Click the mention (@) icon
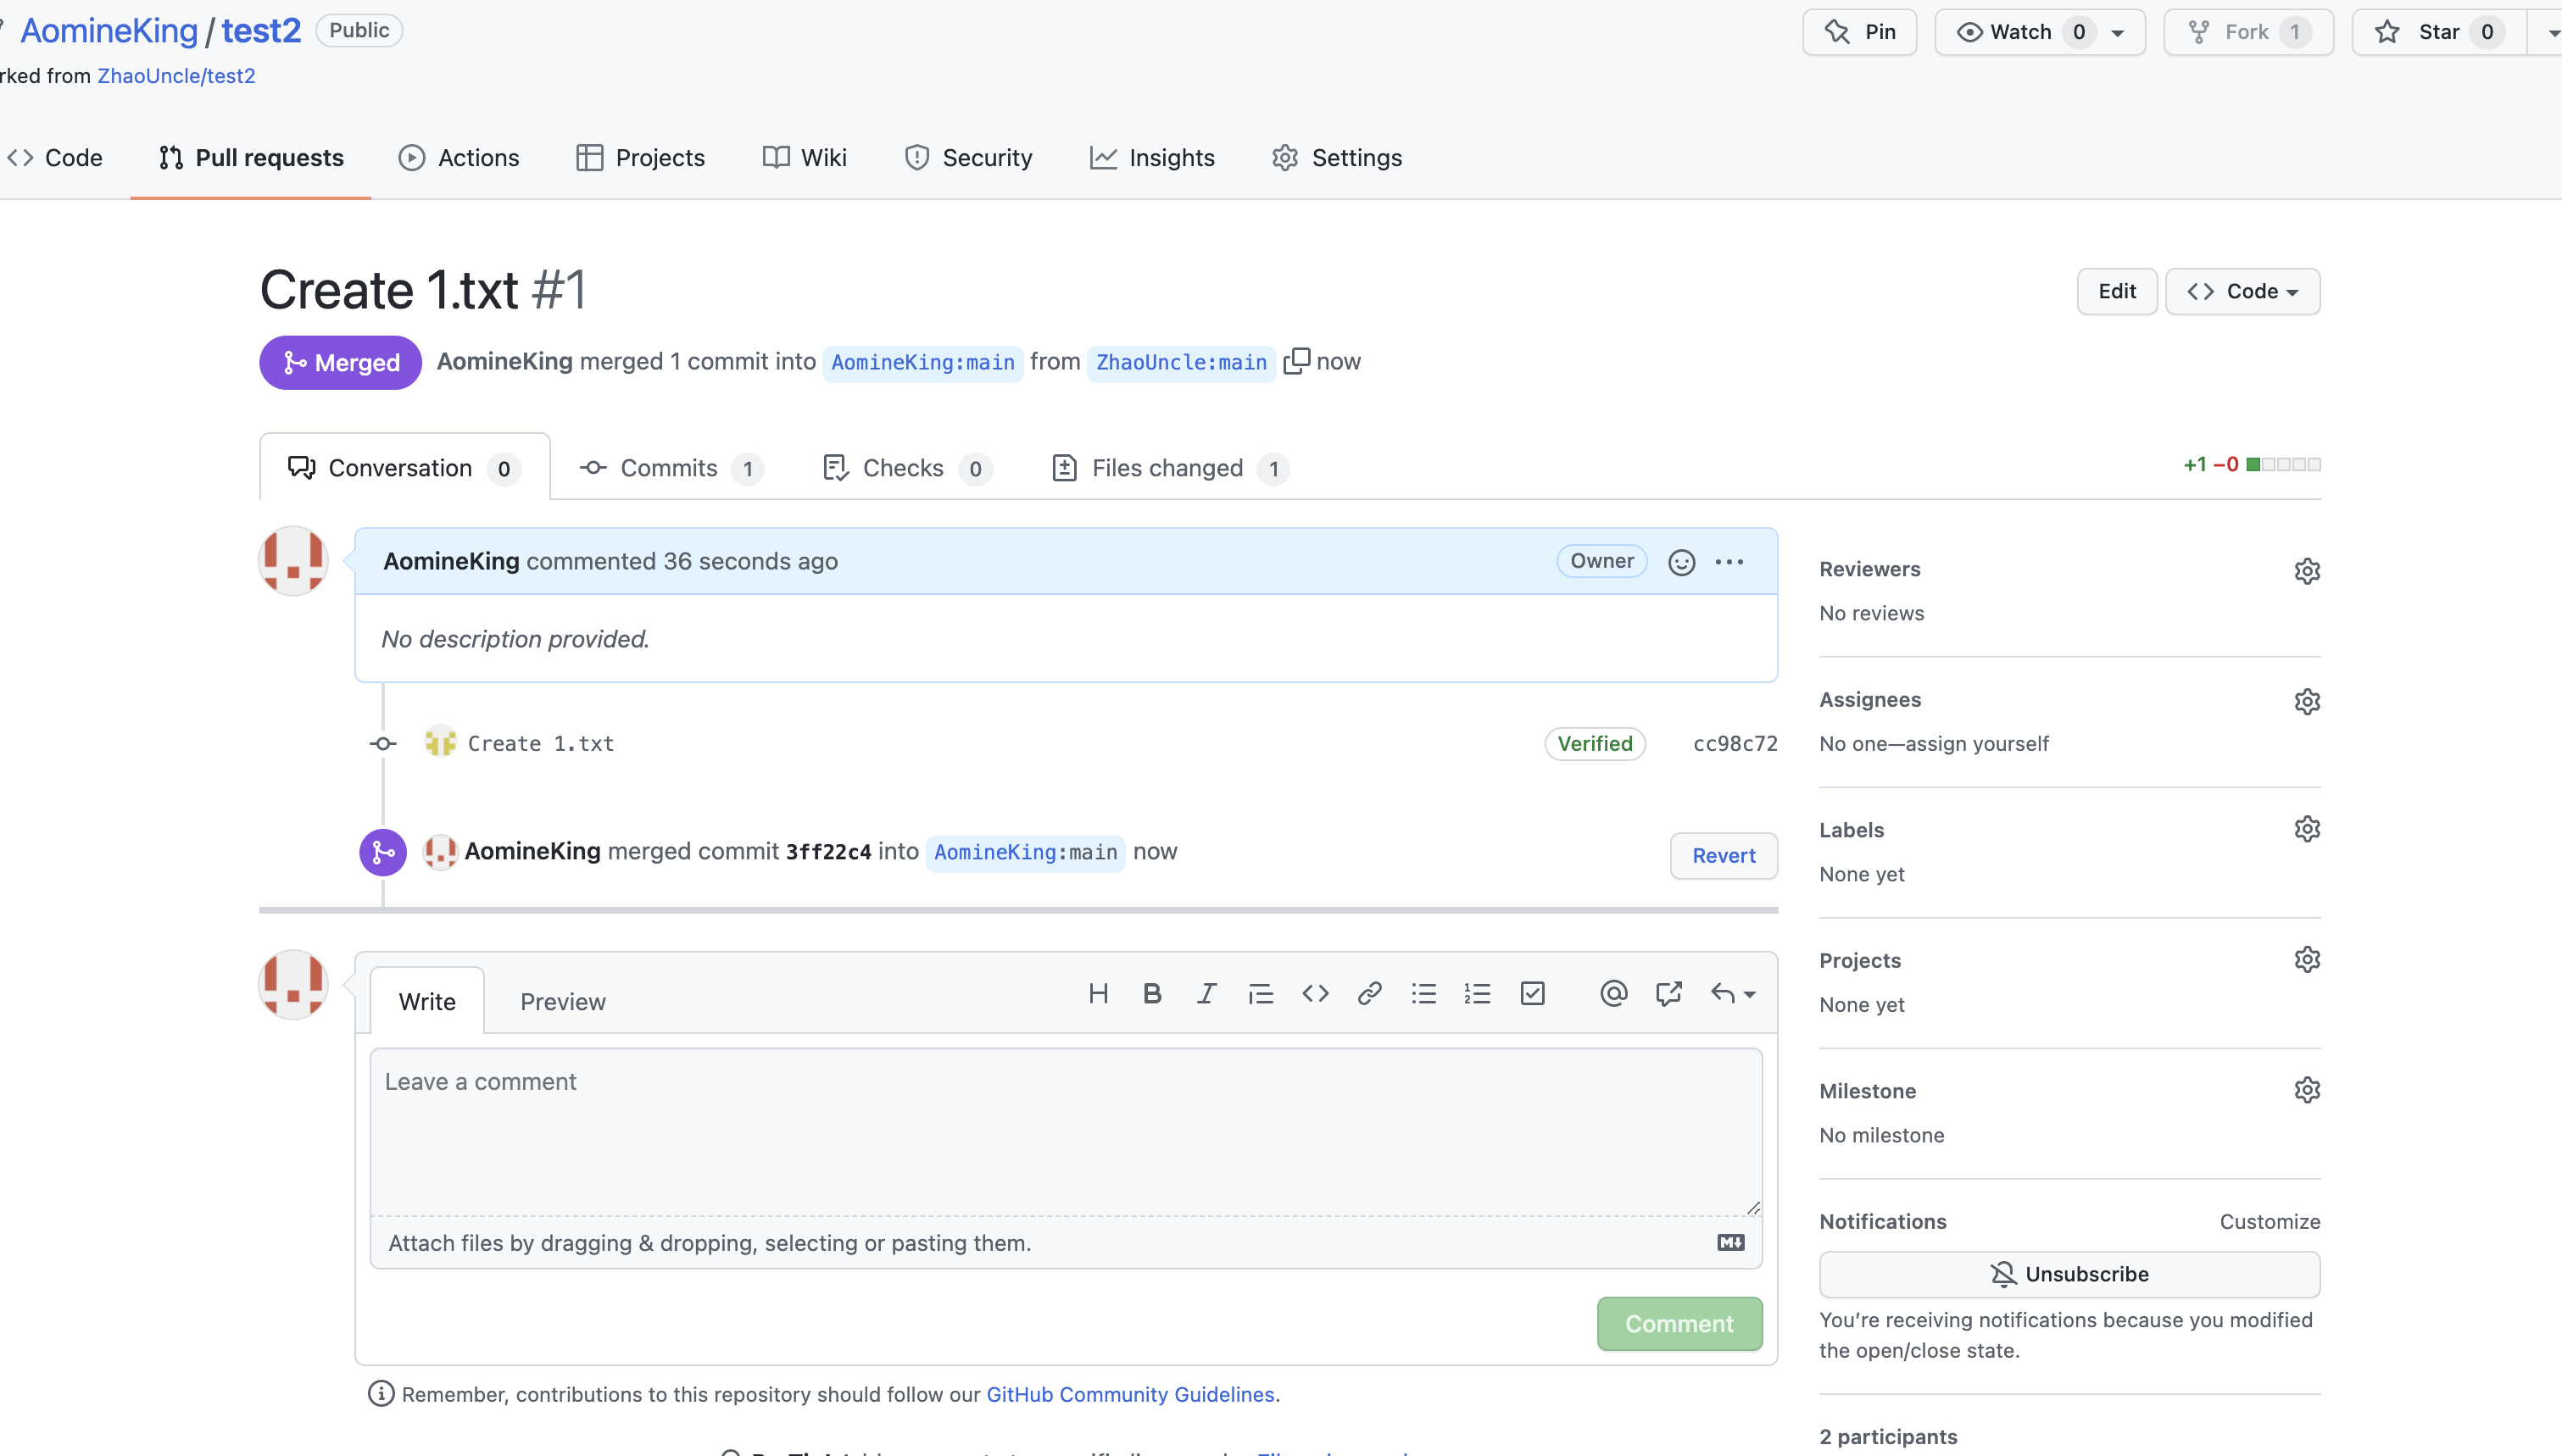This screenshot has height=1456, width=2562. (x=1613, y=993)
